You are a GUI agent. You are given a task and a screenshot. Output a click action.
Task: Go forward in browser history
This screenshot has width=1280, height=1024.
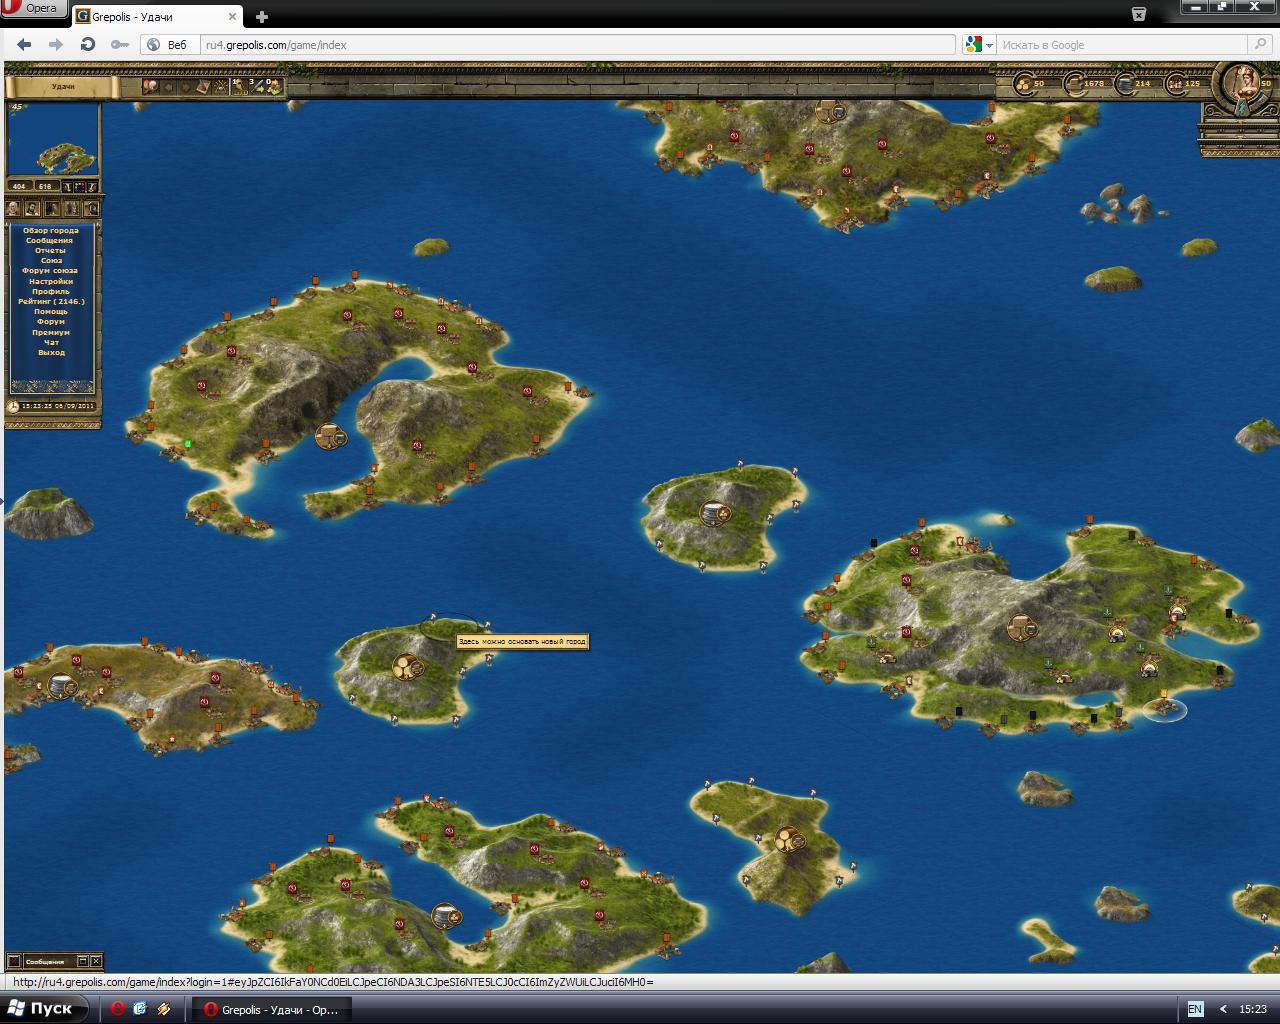(x=56, y=45)
